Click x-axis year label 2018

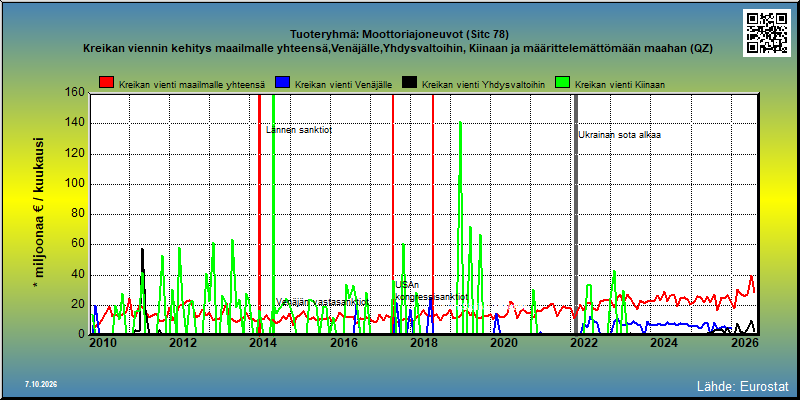click(422, 342)
